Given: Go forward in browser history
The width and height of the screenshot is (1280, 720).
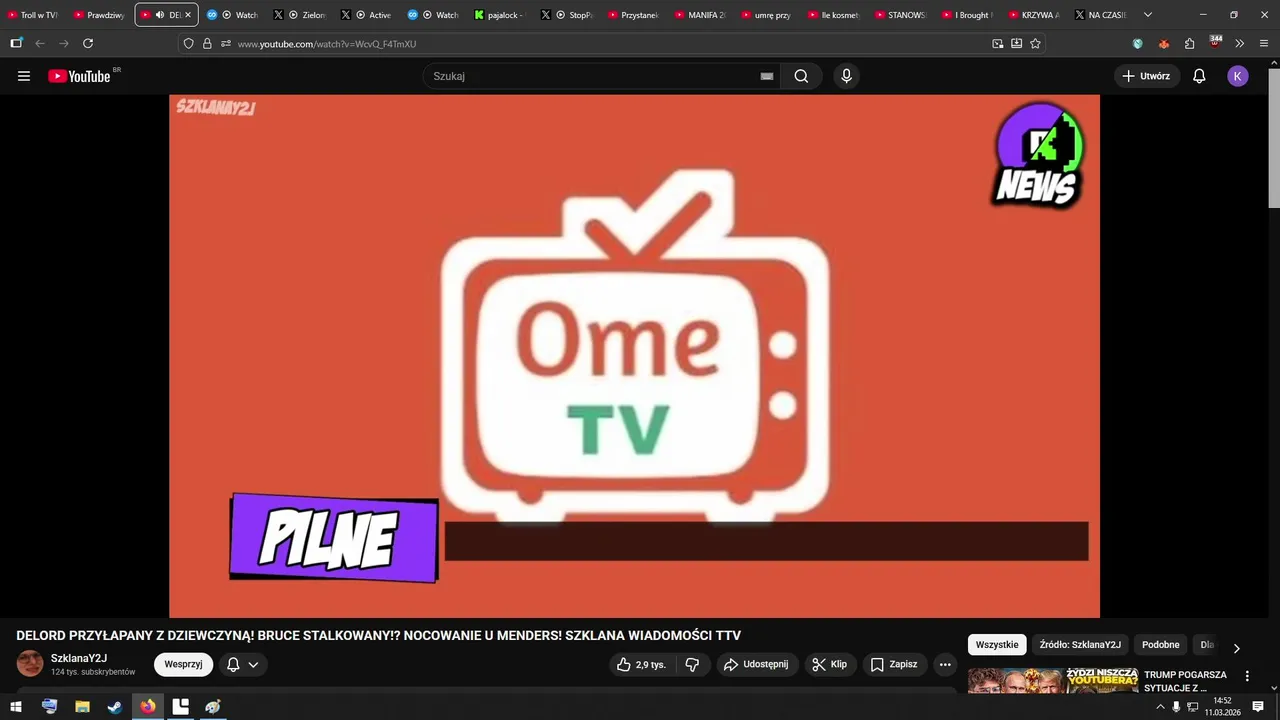Looking at the screenshot, I should (x=64, y=43).
